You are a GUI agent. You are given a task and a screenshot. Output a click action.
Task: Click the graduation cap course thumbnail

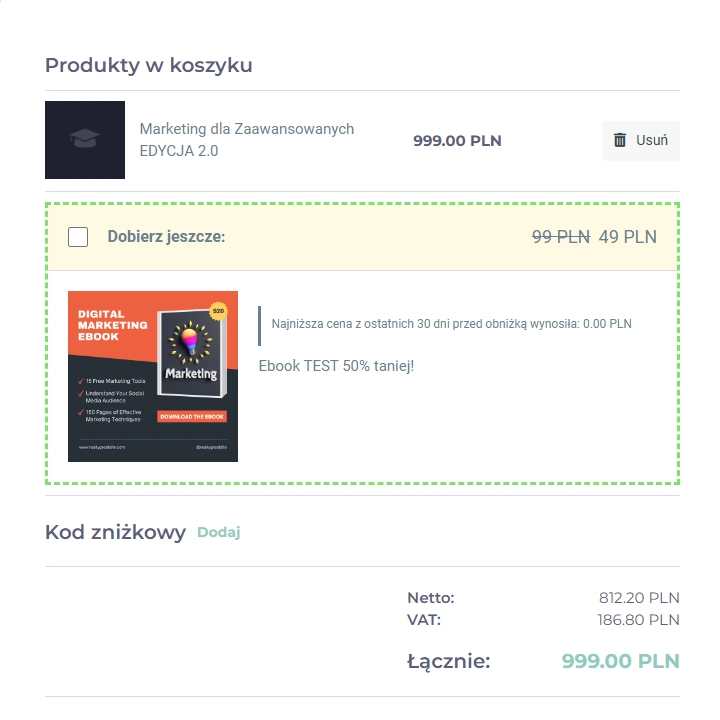coord(85,140)
